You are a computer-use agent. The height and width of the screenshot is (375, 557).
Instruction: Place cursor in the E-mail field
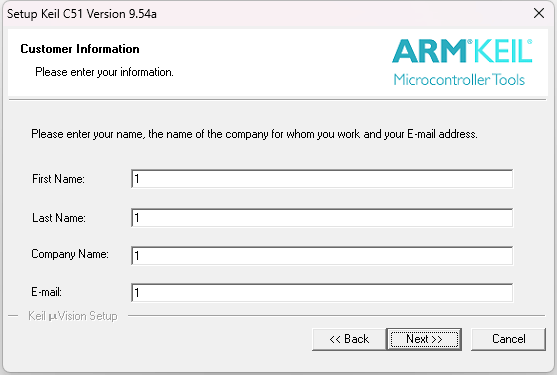pos(322,293)
